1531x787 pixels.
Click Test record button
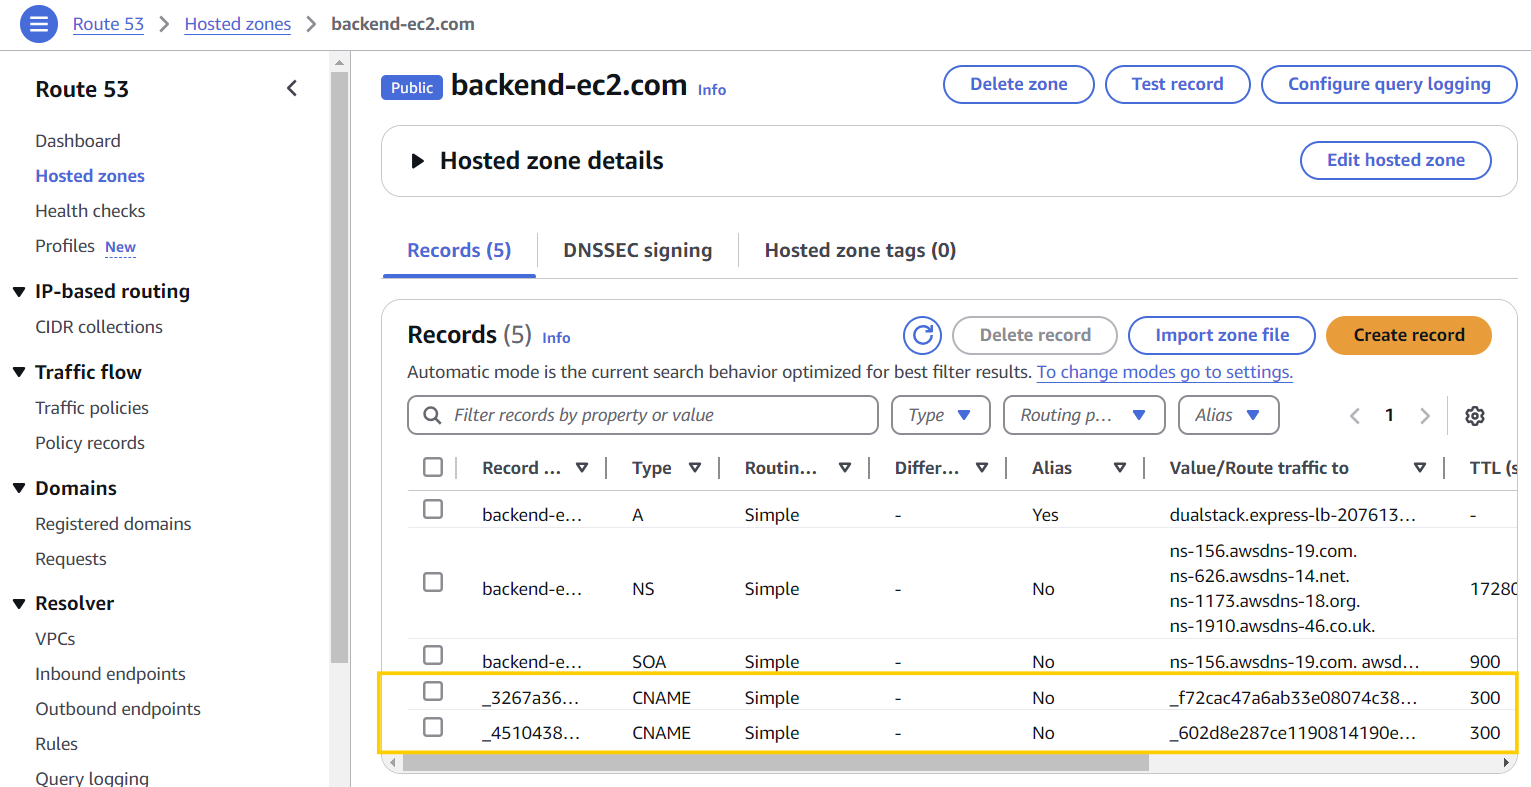tap(1177, 84)
